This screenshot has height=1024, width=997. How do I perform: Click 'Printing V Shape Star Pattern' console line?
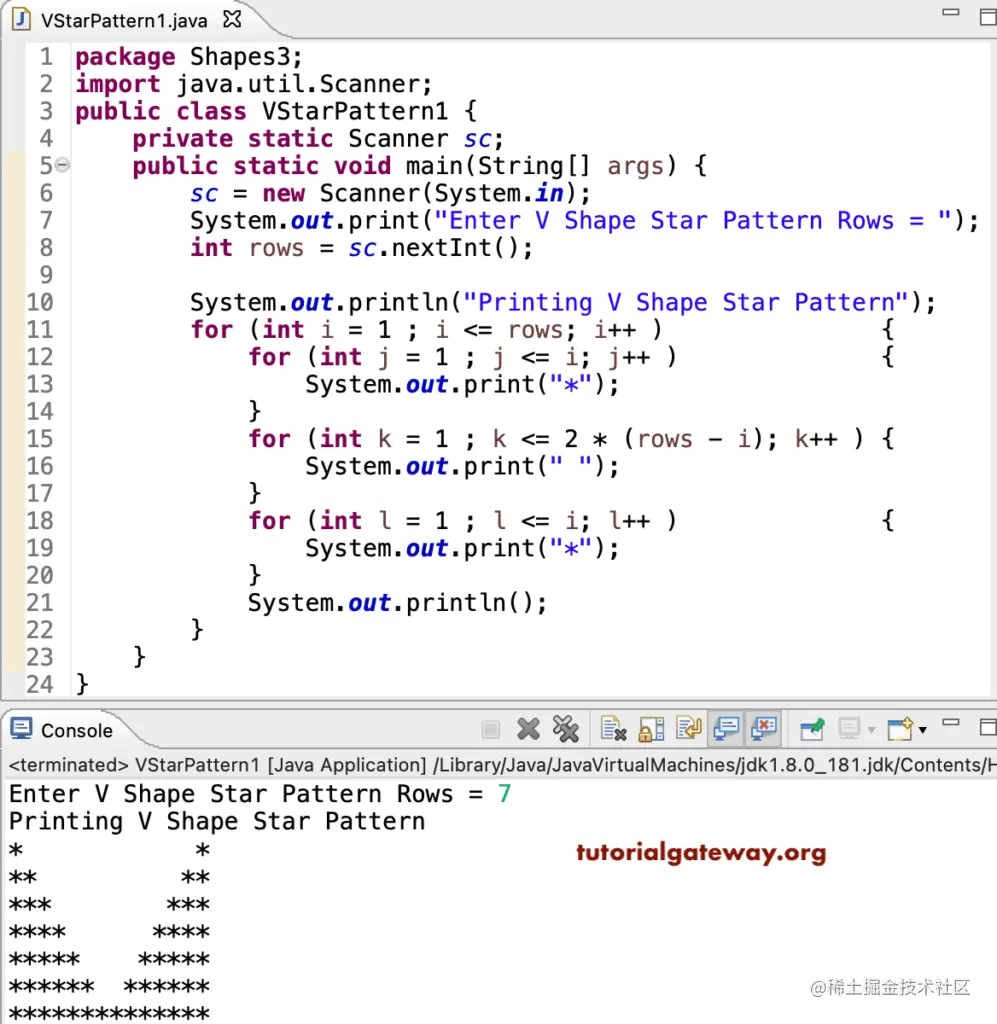point(217,821)
